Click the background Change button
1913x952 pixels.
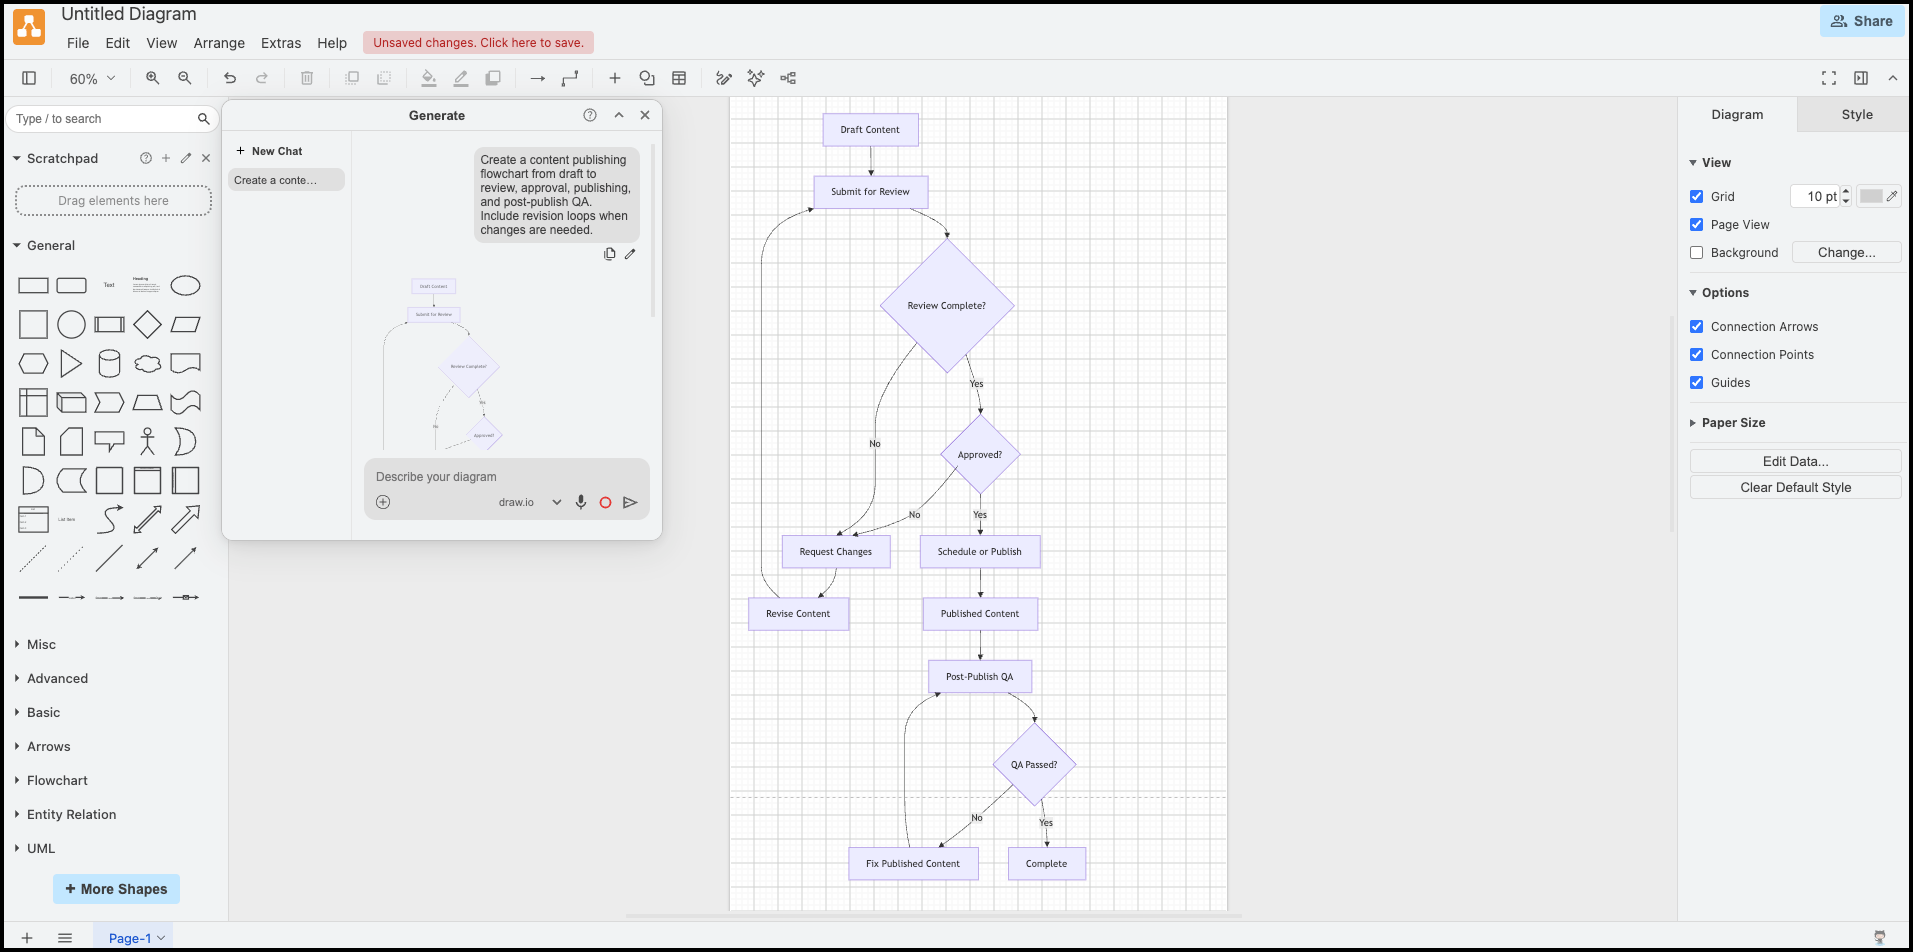click(x=1846, y=253)
